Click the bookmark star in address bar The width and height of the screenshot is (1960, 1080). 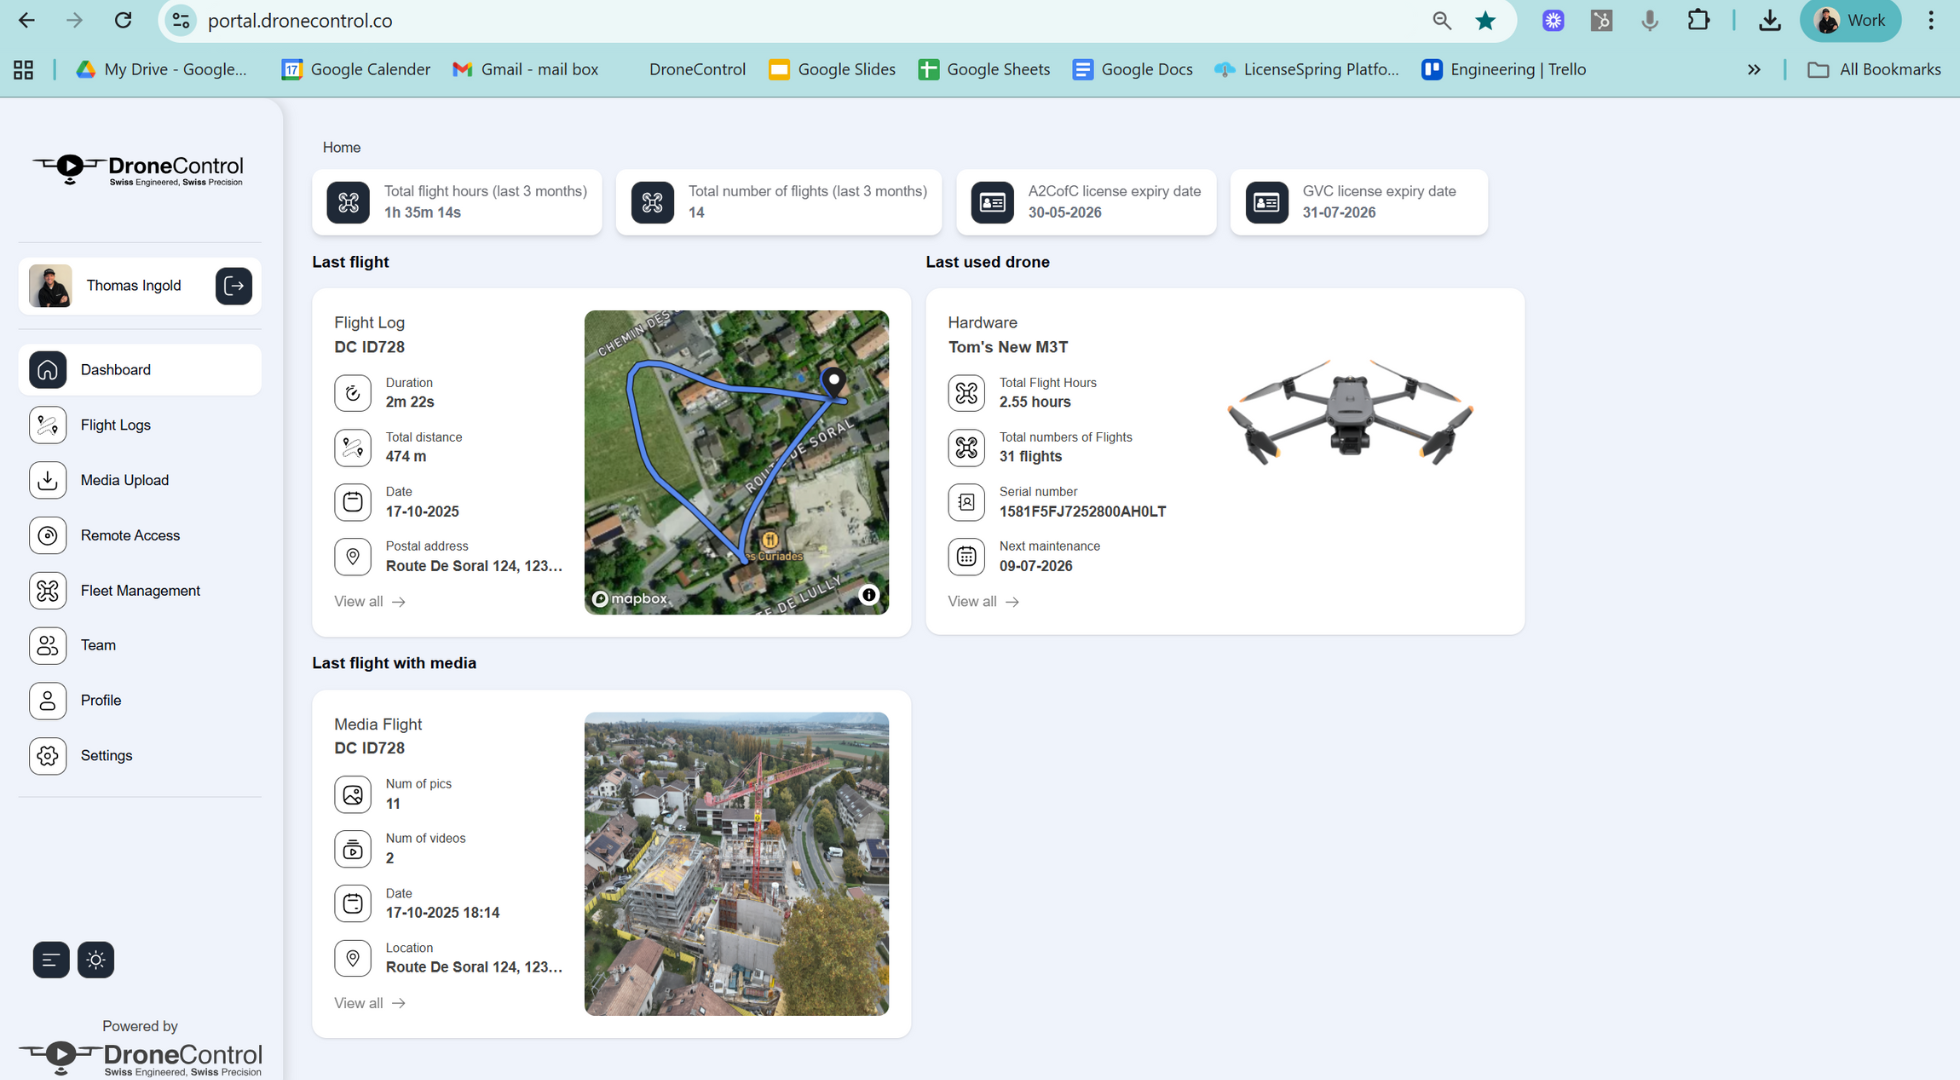(1485, 20)
